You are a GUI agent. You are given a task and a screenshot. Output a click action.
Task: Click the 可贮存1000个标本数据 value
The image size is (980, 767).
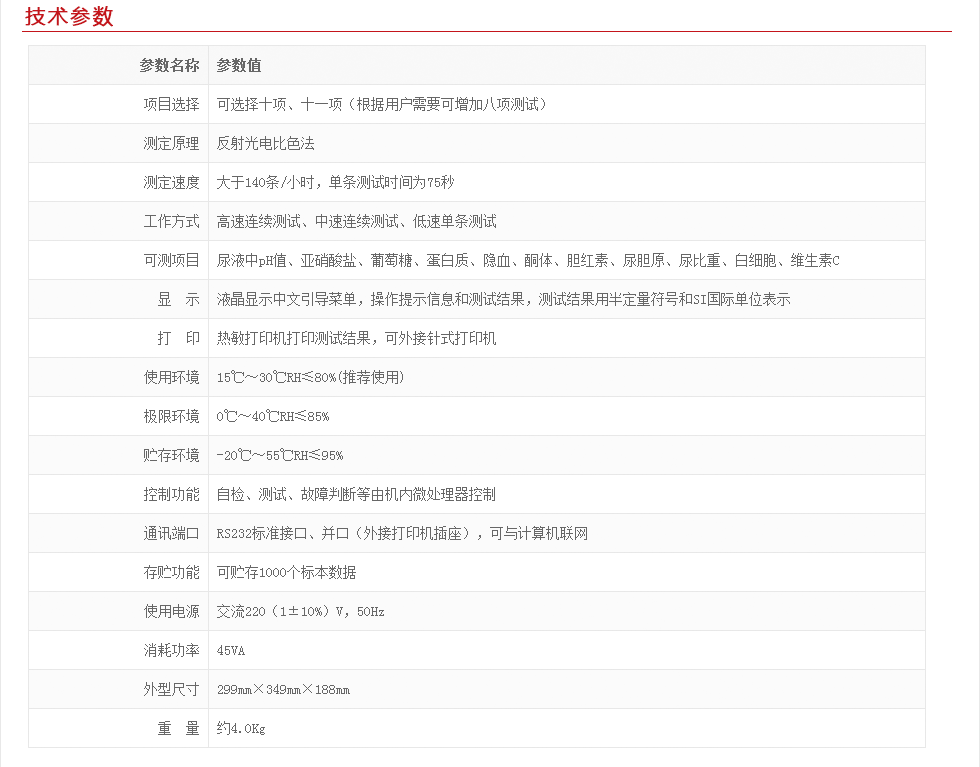286,573
